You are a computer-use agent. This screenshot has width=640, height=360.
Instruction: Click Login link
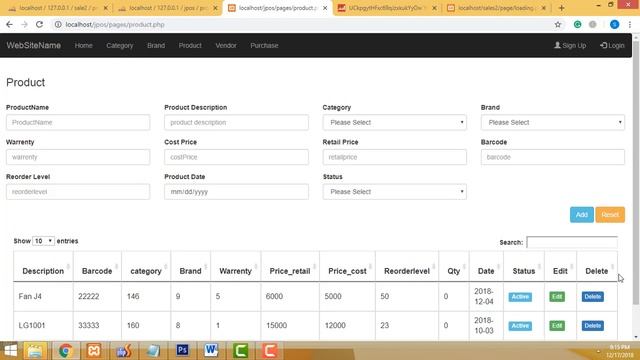click(612, 45)
